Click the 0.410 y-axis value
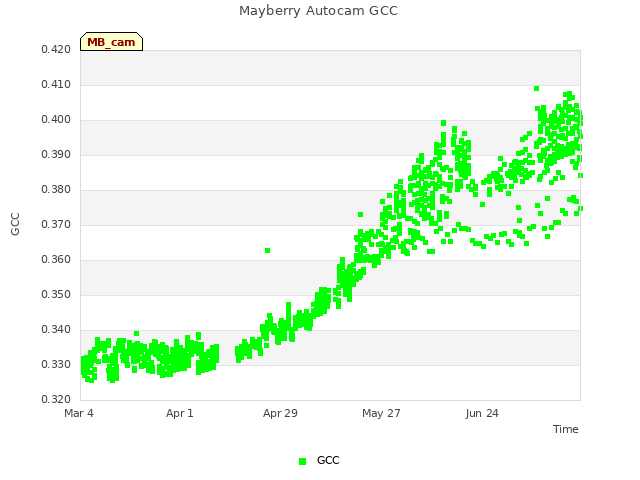The height and width of the screenshot is (480, 640). (x=56, y=84)
